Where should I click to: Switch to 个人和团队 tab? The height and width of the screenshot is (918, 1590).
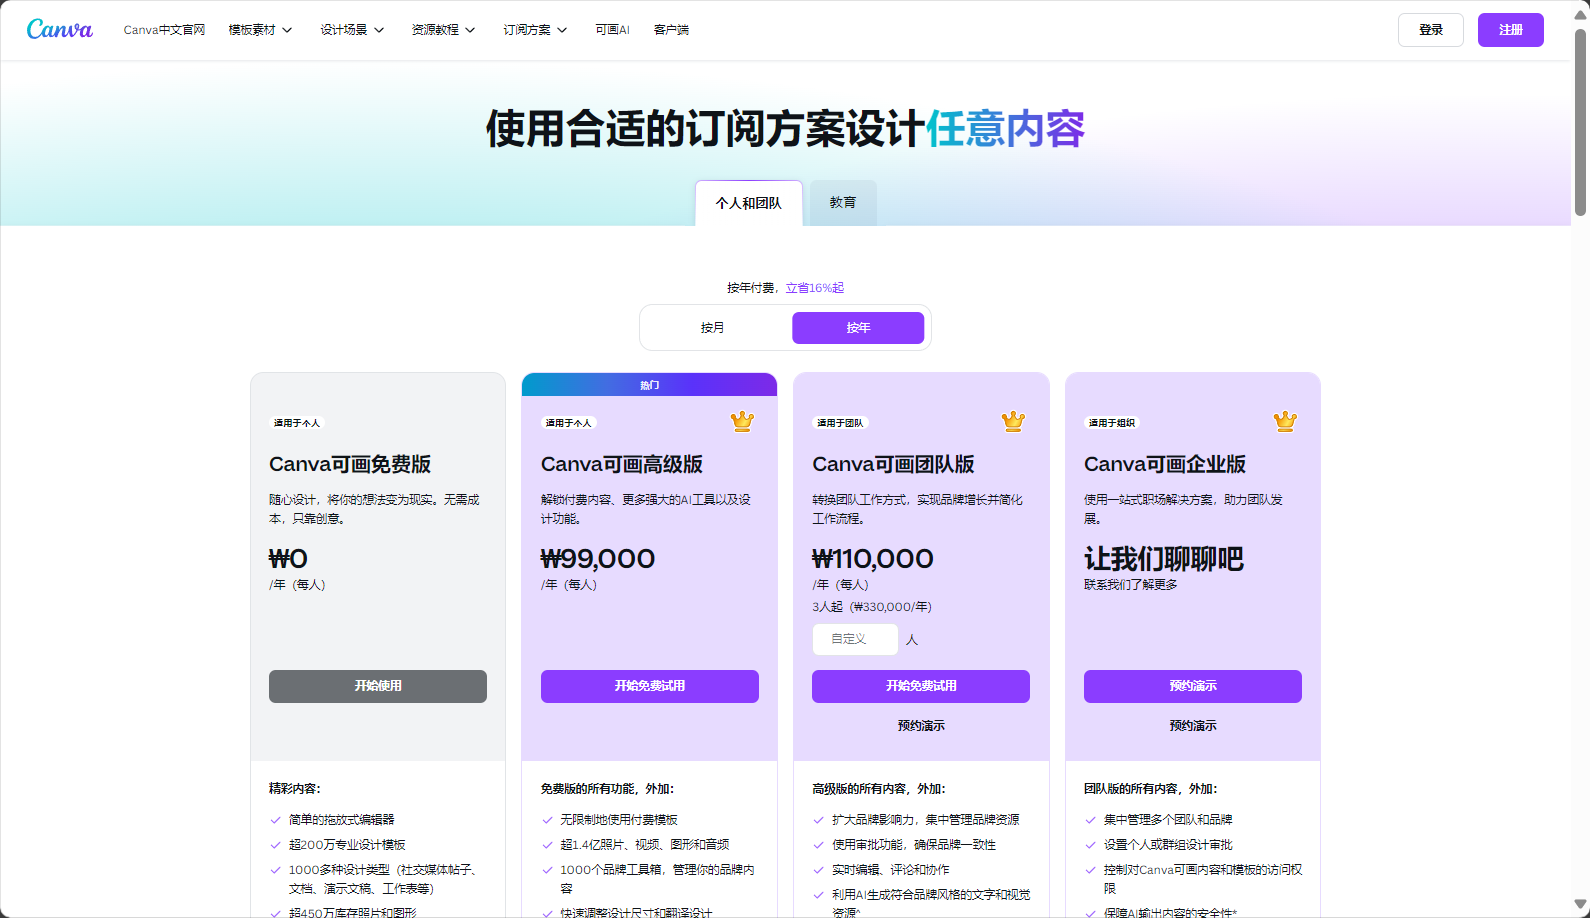click(x=749, y=203)
